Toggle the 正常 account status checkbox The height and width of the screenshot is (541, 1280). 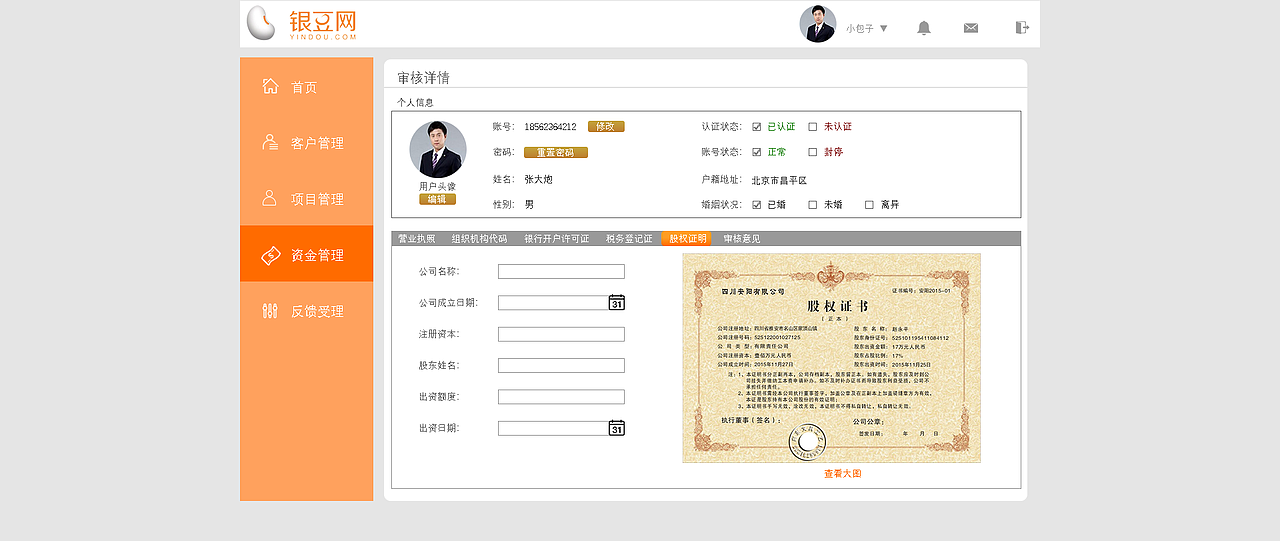coord(757,153)
